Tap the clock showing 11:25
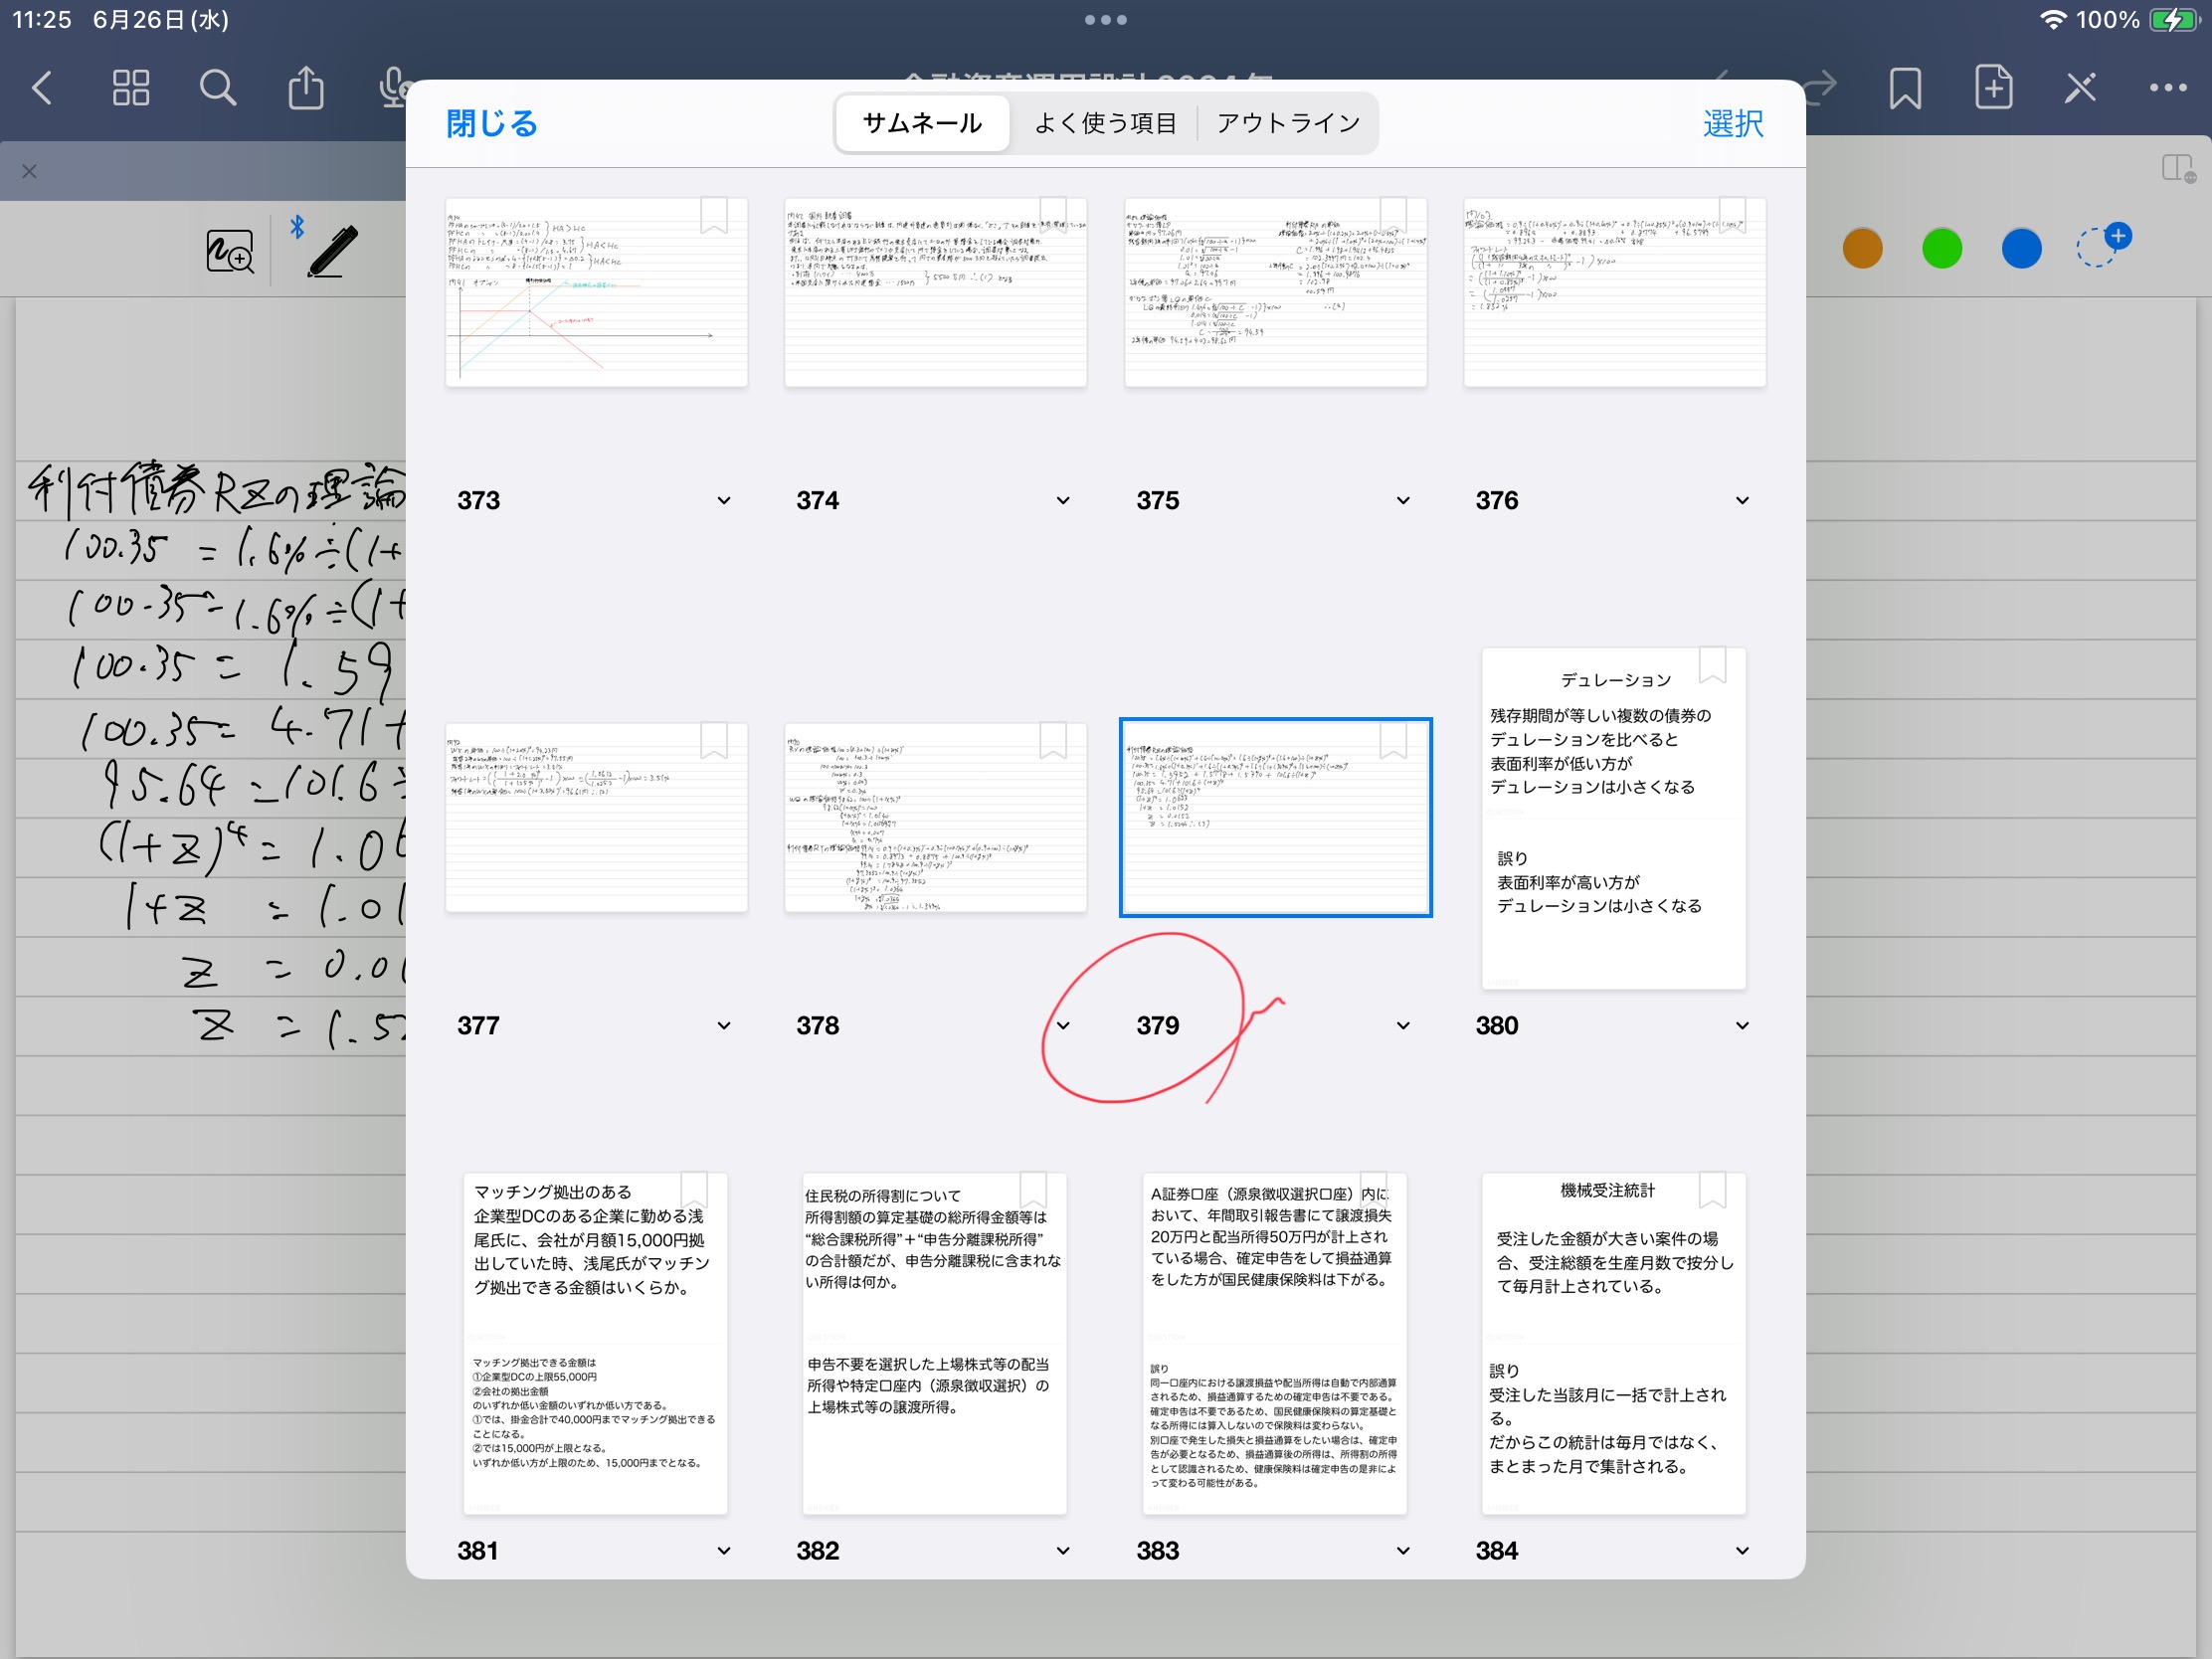 coord(42,20)
